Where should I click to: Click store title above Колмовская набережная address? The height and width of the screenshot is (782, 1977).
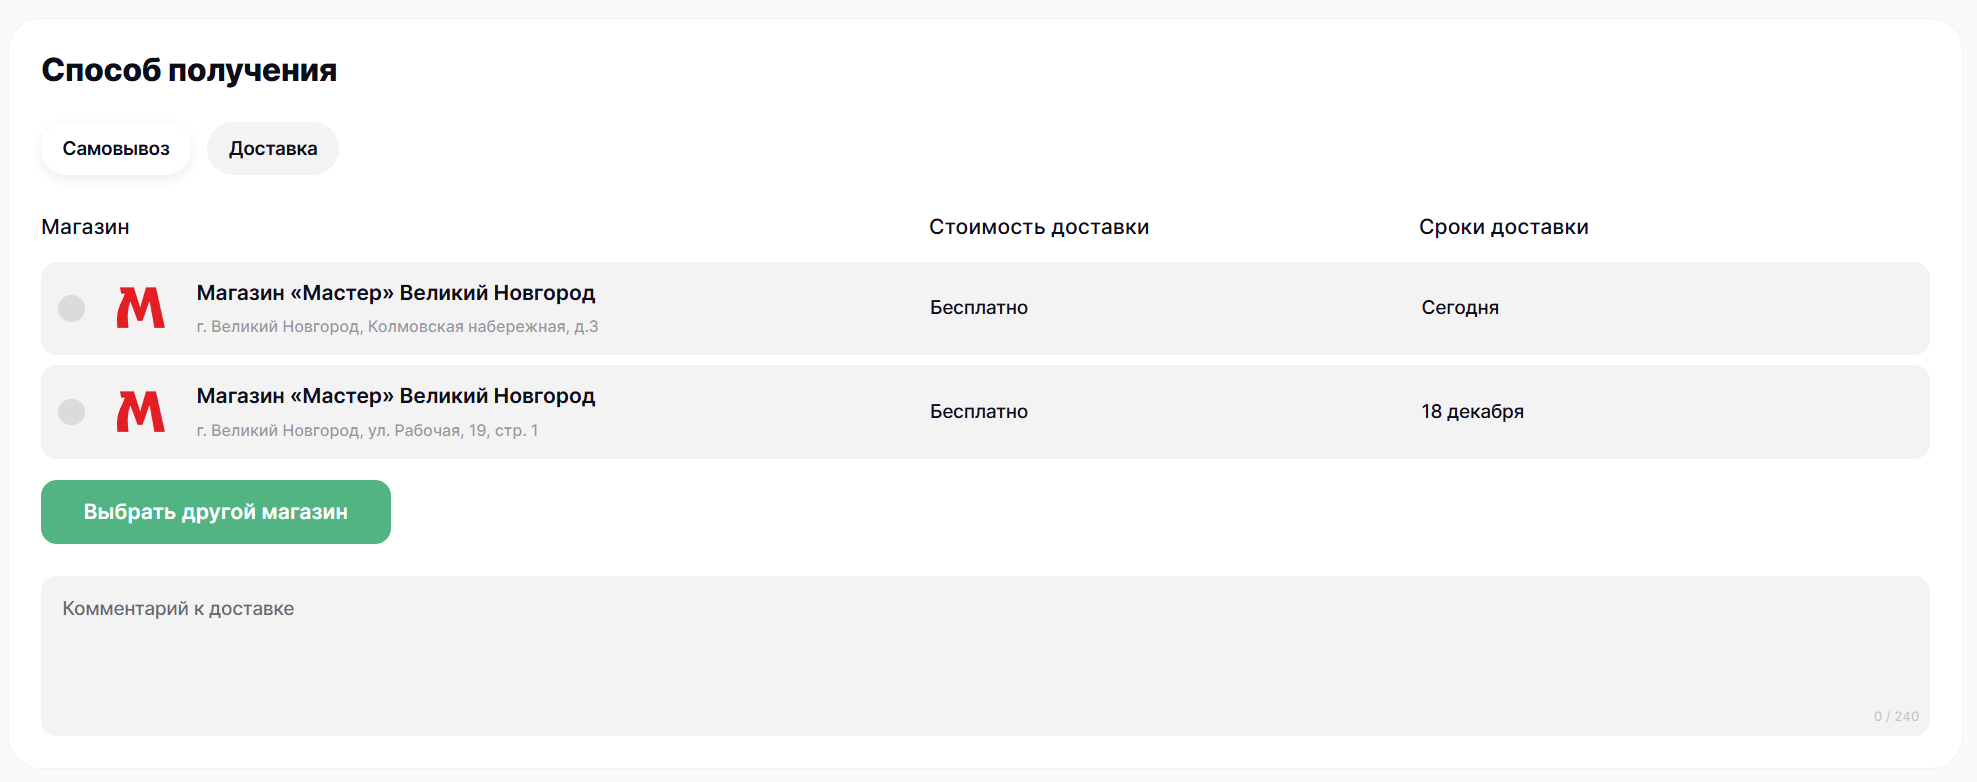395,293
